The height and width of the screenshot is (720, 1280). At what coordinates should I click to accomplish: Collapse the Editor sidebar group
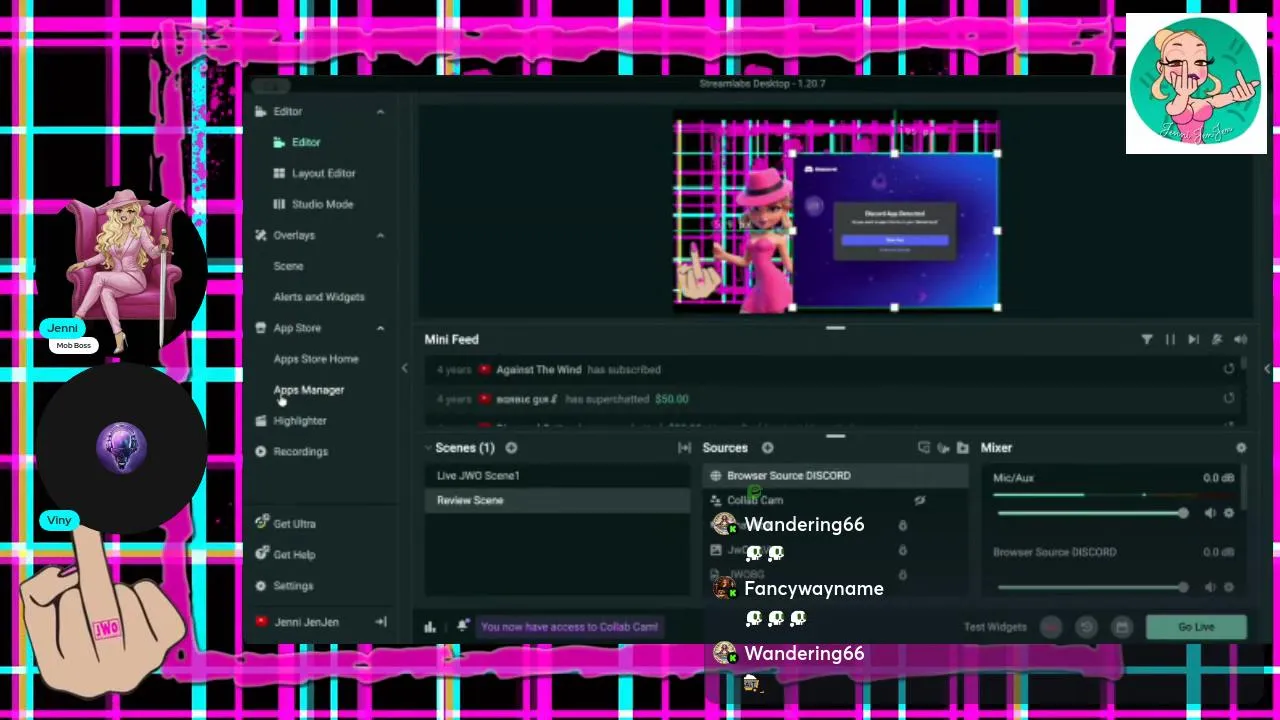380,112
